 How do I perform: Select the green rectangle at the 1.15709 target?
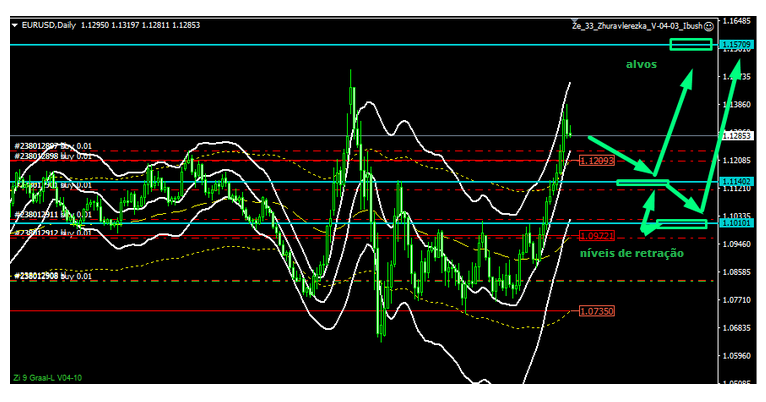click(x=690, y=44)
